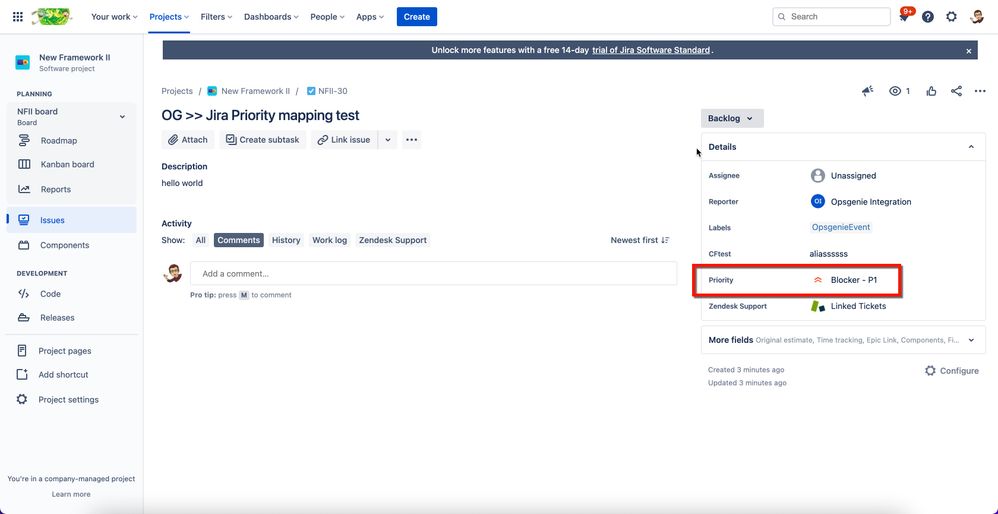This screenshot has height=514, width=998.
Task: Open Project settings
Action: coord(68,399)
